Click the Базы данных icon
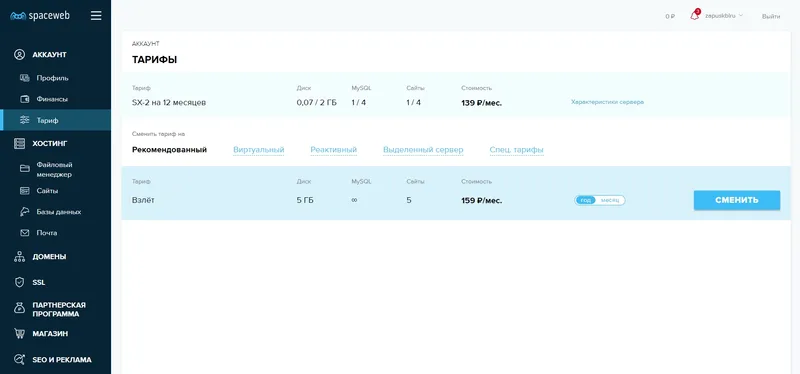Viewport: 800px width, 374px height. [x=24, y=212]
